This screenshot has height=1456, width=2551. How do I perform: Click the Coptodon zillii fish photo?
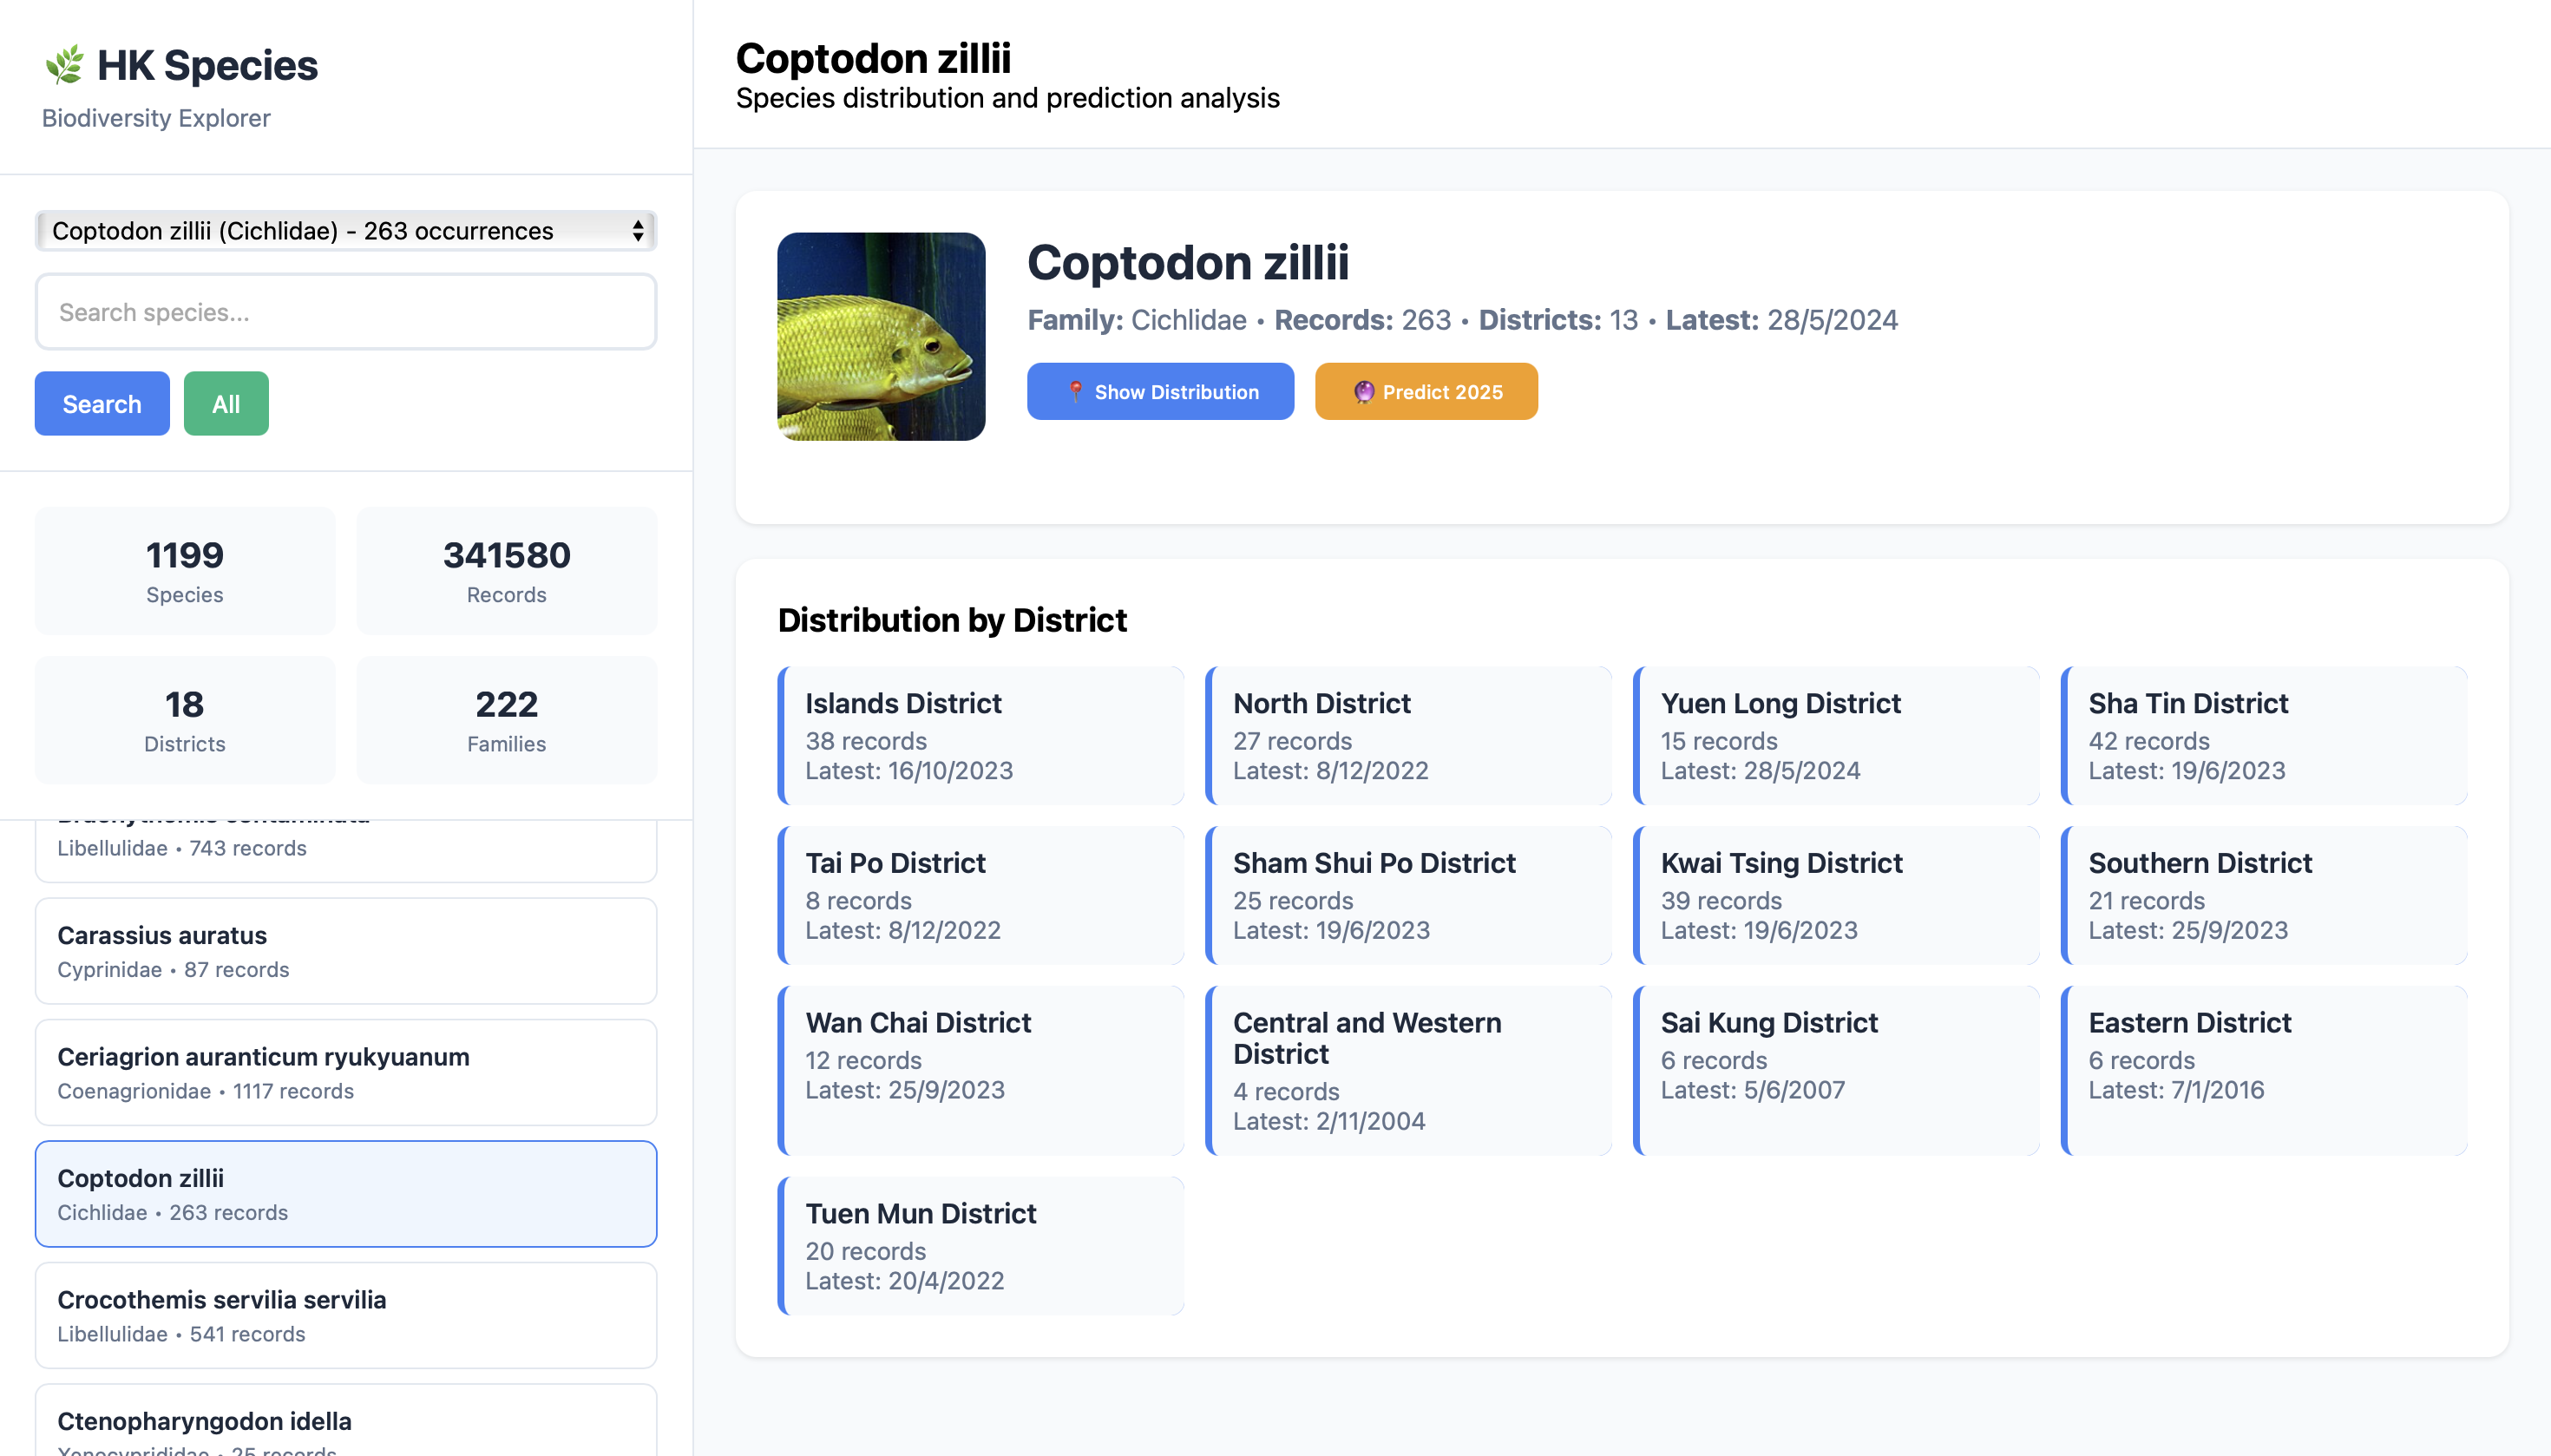[x=881, y=336]
